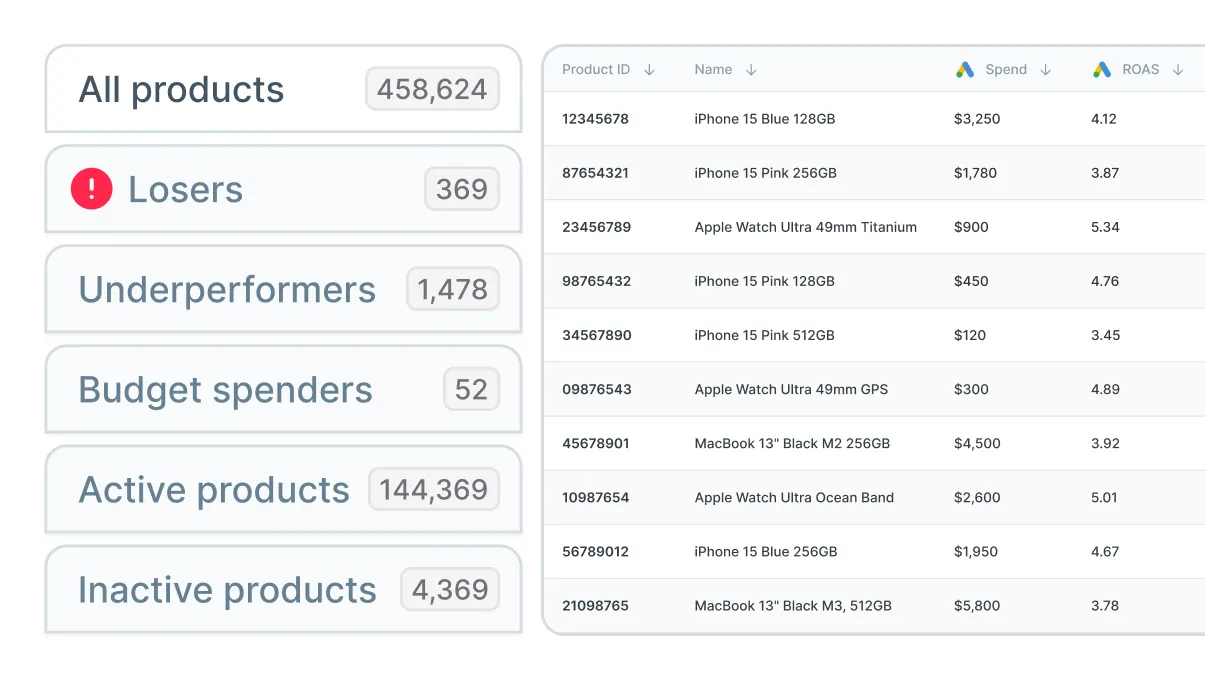
Task: Click the red alert icon beside Losers
Action: coord(91,189)
